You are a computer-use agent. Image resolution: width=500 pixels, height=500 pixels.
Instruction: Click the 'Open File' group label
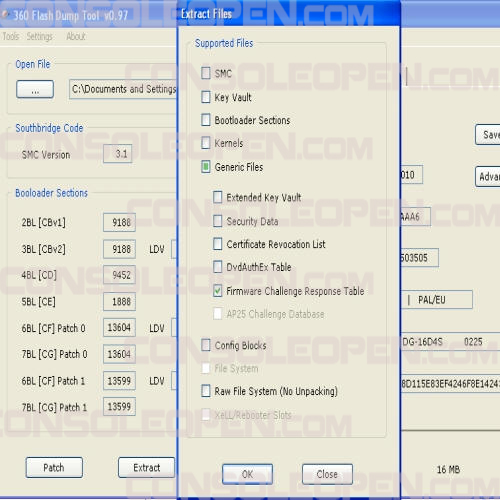click(x=33, y=64)
